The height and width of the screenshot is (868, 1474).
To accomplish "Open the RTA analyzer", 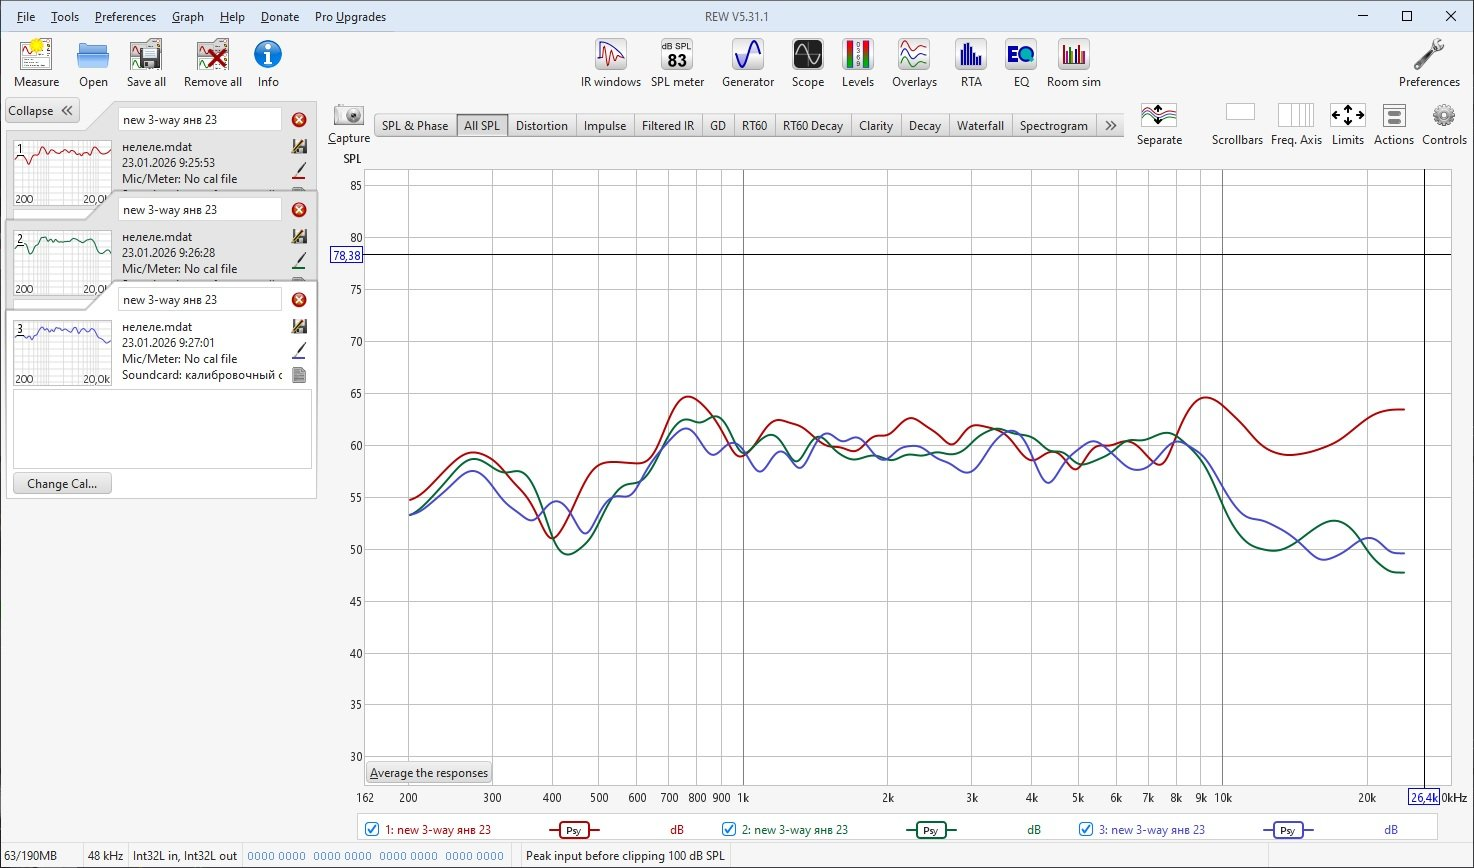I will tap(971, 64).
